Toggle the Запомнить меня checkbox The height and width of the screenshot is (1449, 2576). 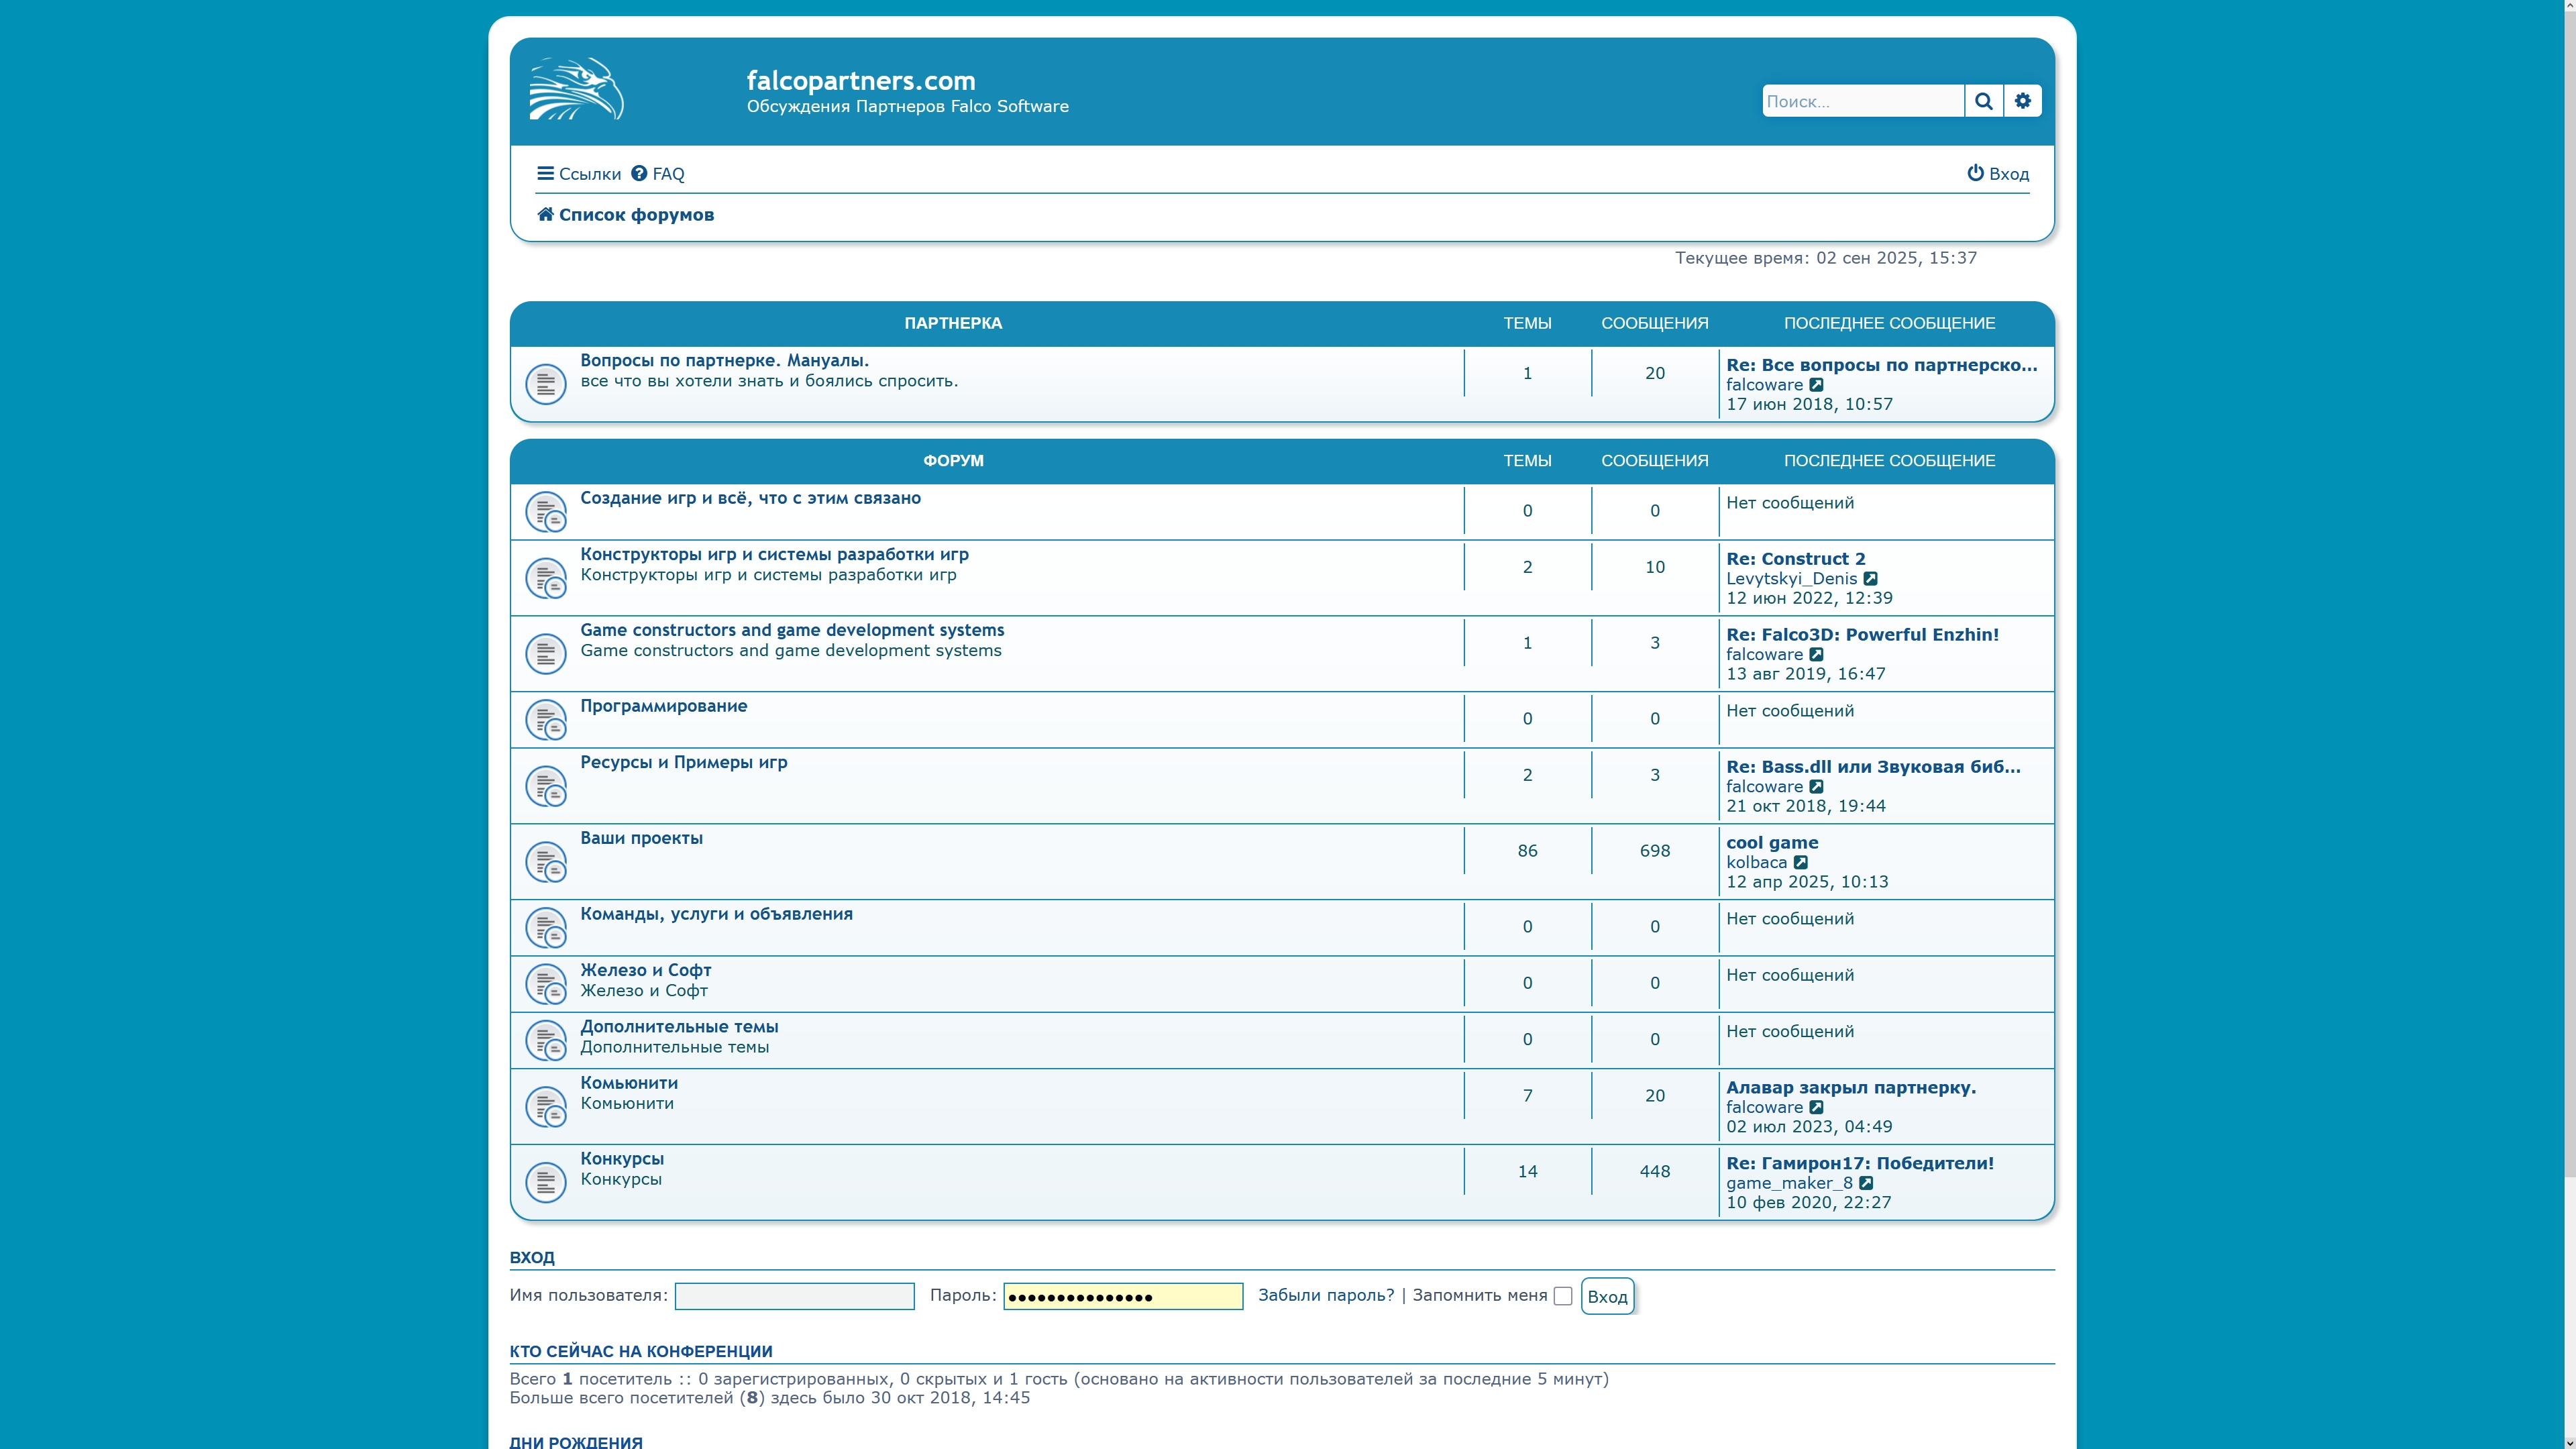tap(1563, 1296)
